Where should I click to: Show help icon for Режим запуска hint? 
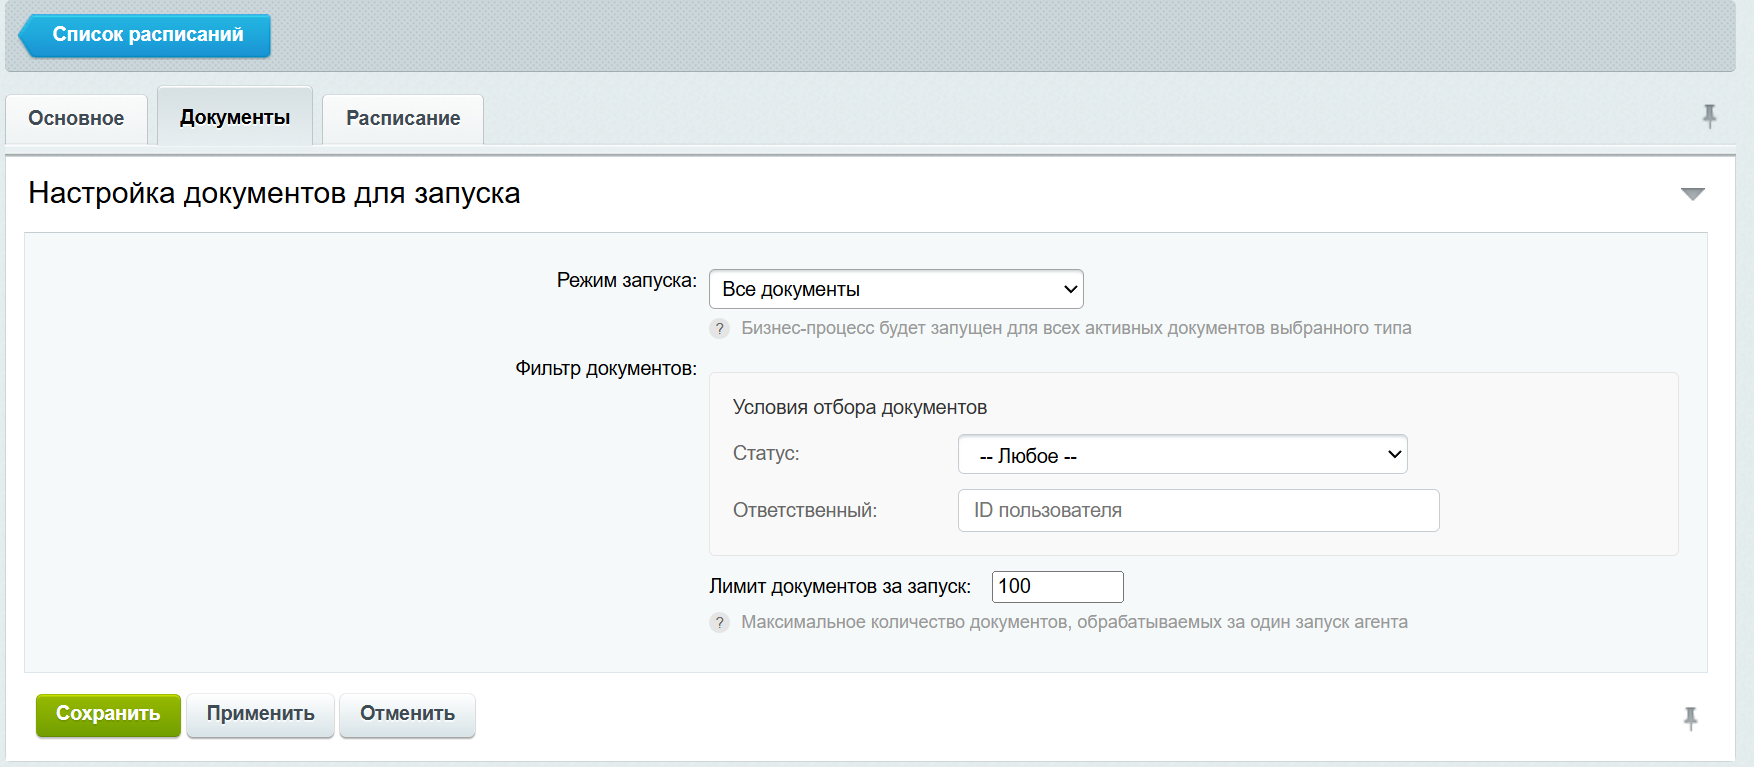pos(719,328)
